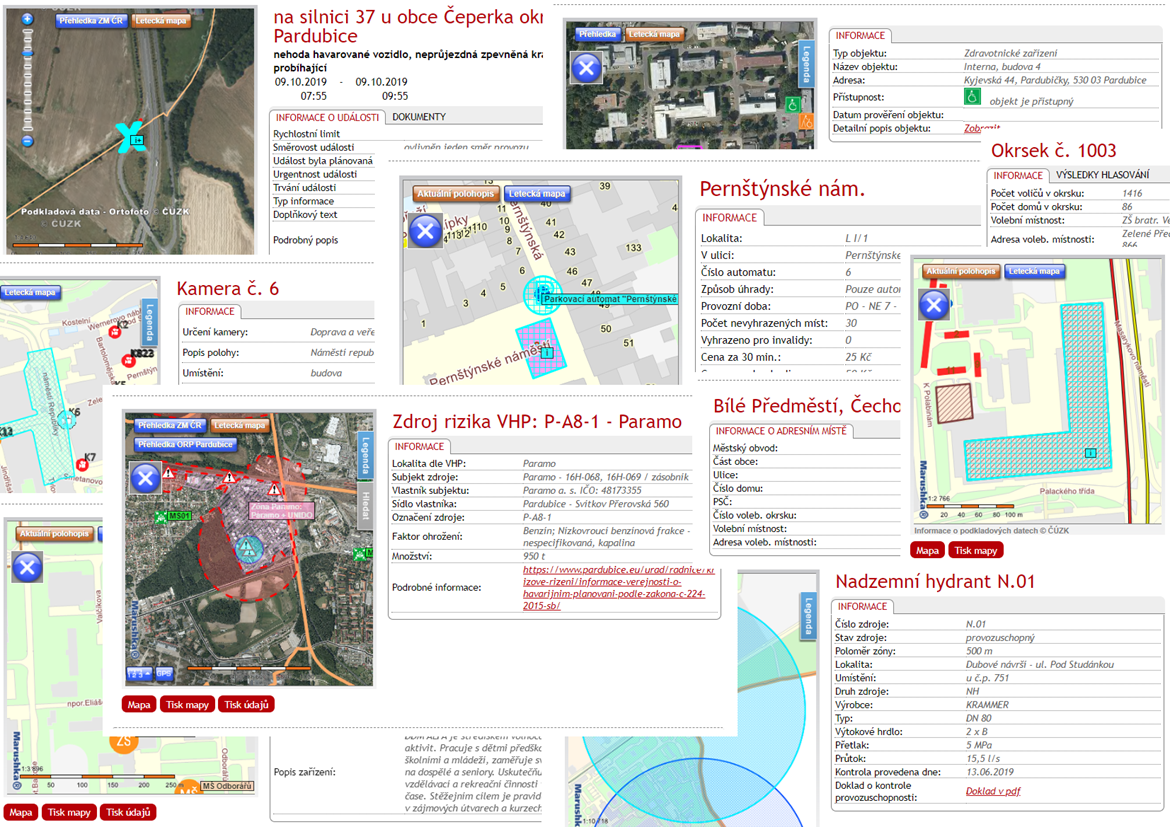Open the VÝSLEDKY HLASOVÁNÍ tab for Okrsek 1003
Image resolution: width=1170 pixels, height=827 pixels.
tap(1103, 175)
